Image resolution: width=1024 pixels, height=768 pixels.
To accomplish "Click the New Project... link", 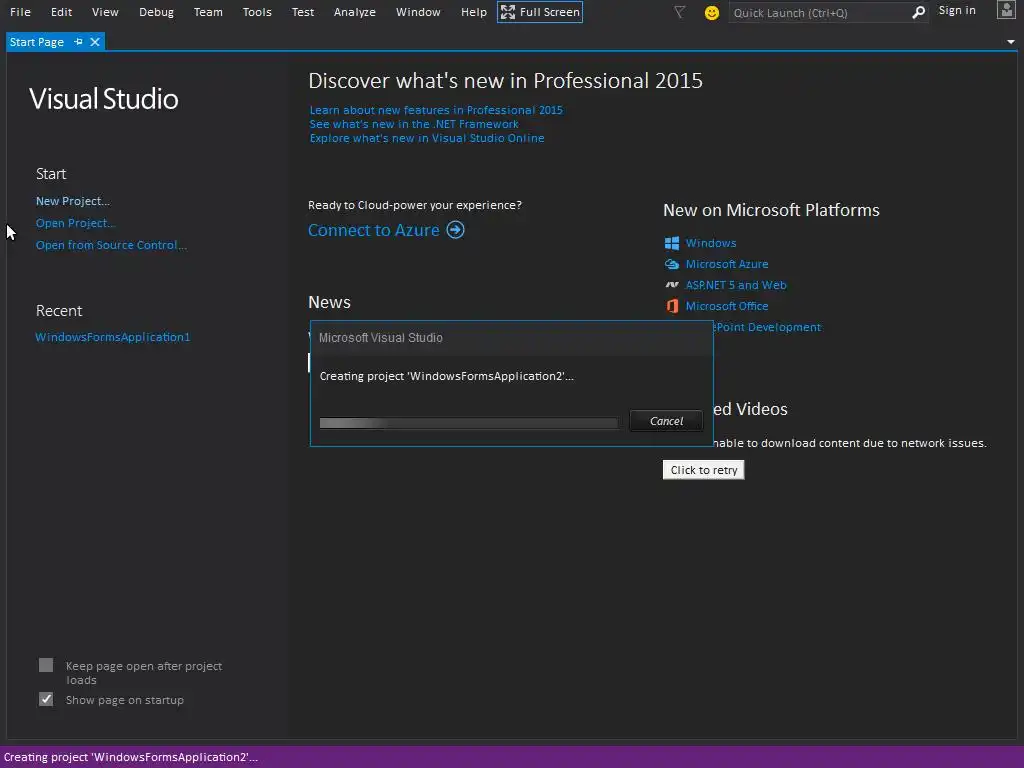I will (x=72, y=201).
